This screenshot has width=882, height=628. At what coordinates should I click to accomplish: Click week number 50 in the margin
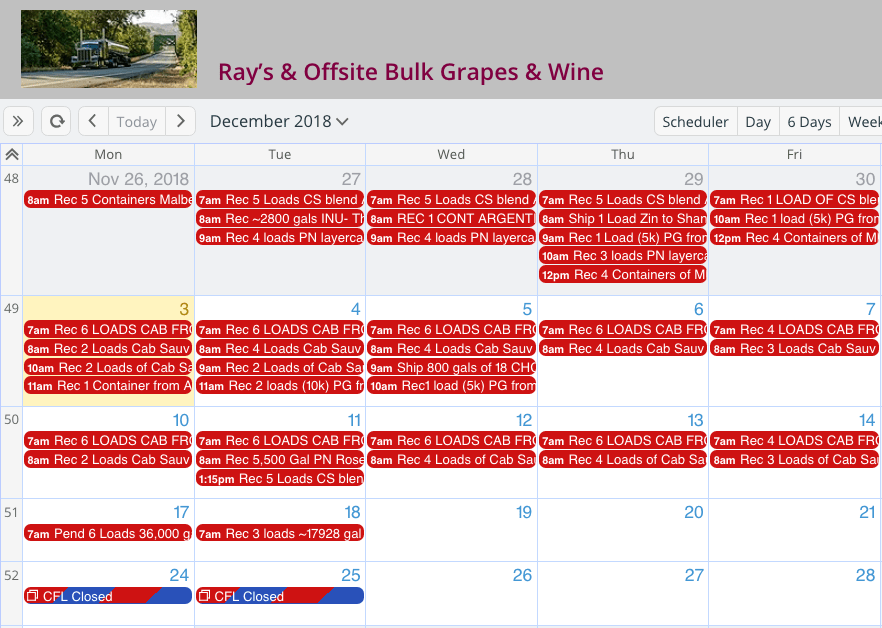coord(11,420)
